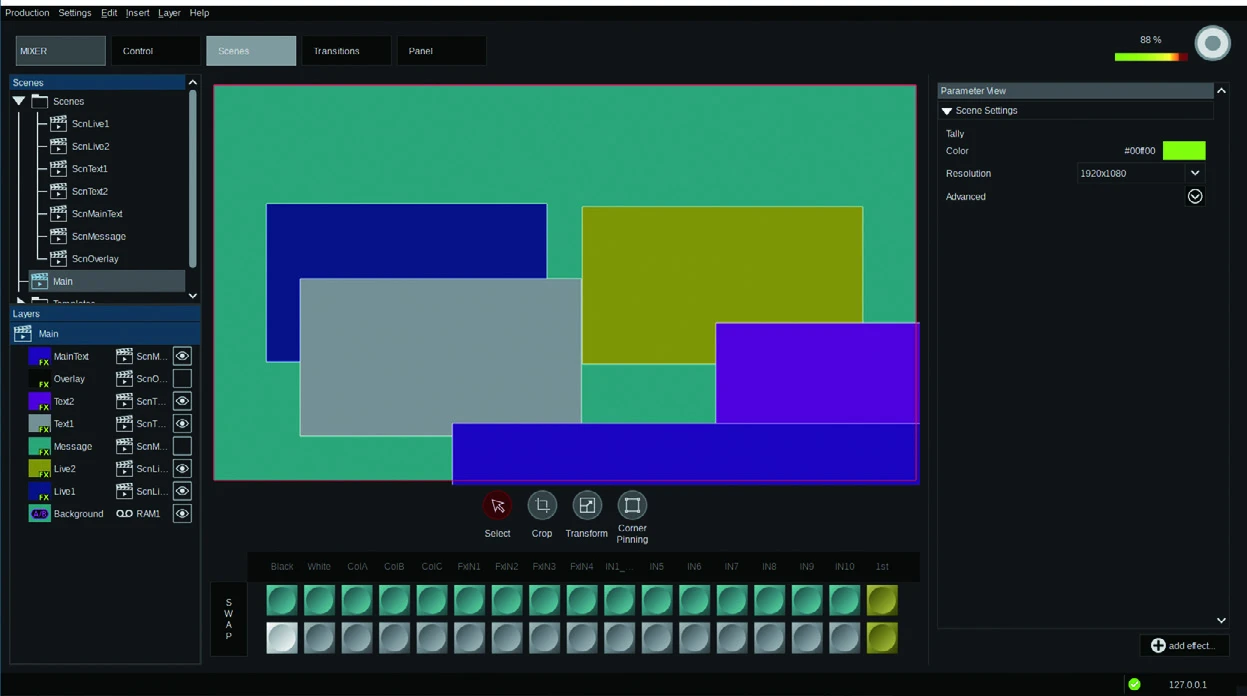The height and width of the screenshot is (696, 1247).
Task: Click the Scenes panel vertical scrollbar
Action: click(193, 178)
